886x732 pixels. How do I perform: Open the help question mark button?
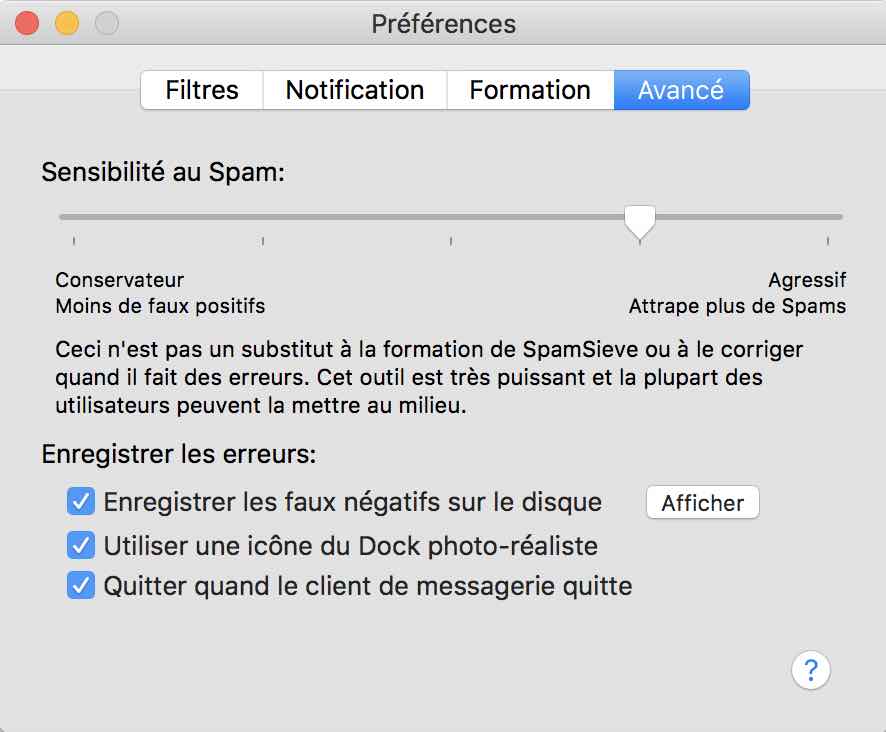tap(811, 670)
